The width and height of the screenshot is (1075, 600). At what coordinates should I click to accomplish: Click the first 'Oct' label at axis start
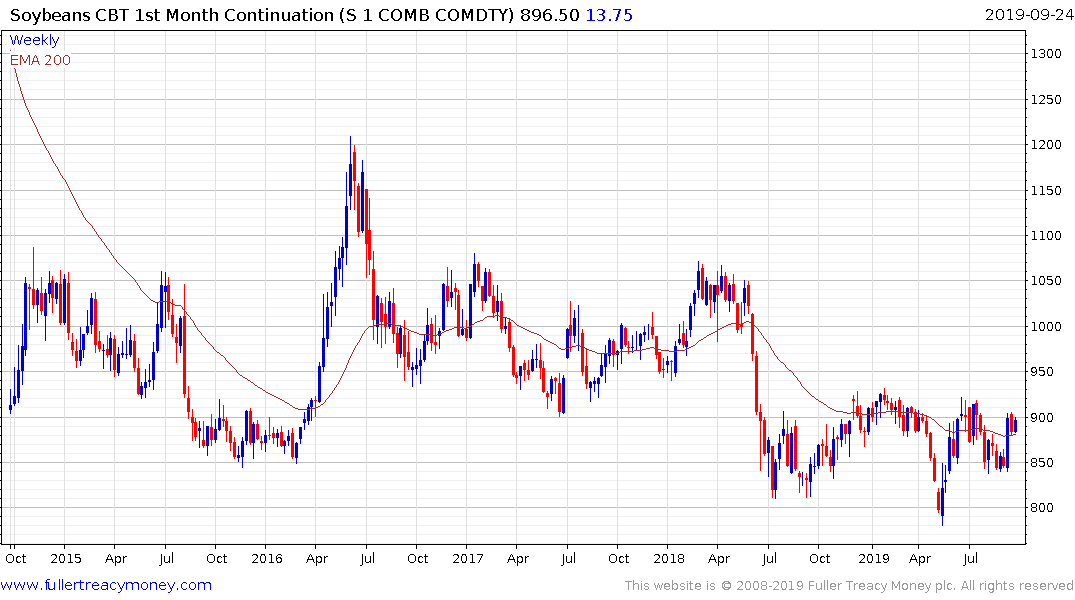coord(16,558)
